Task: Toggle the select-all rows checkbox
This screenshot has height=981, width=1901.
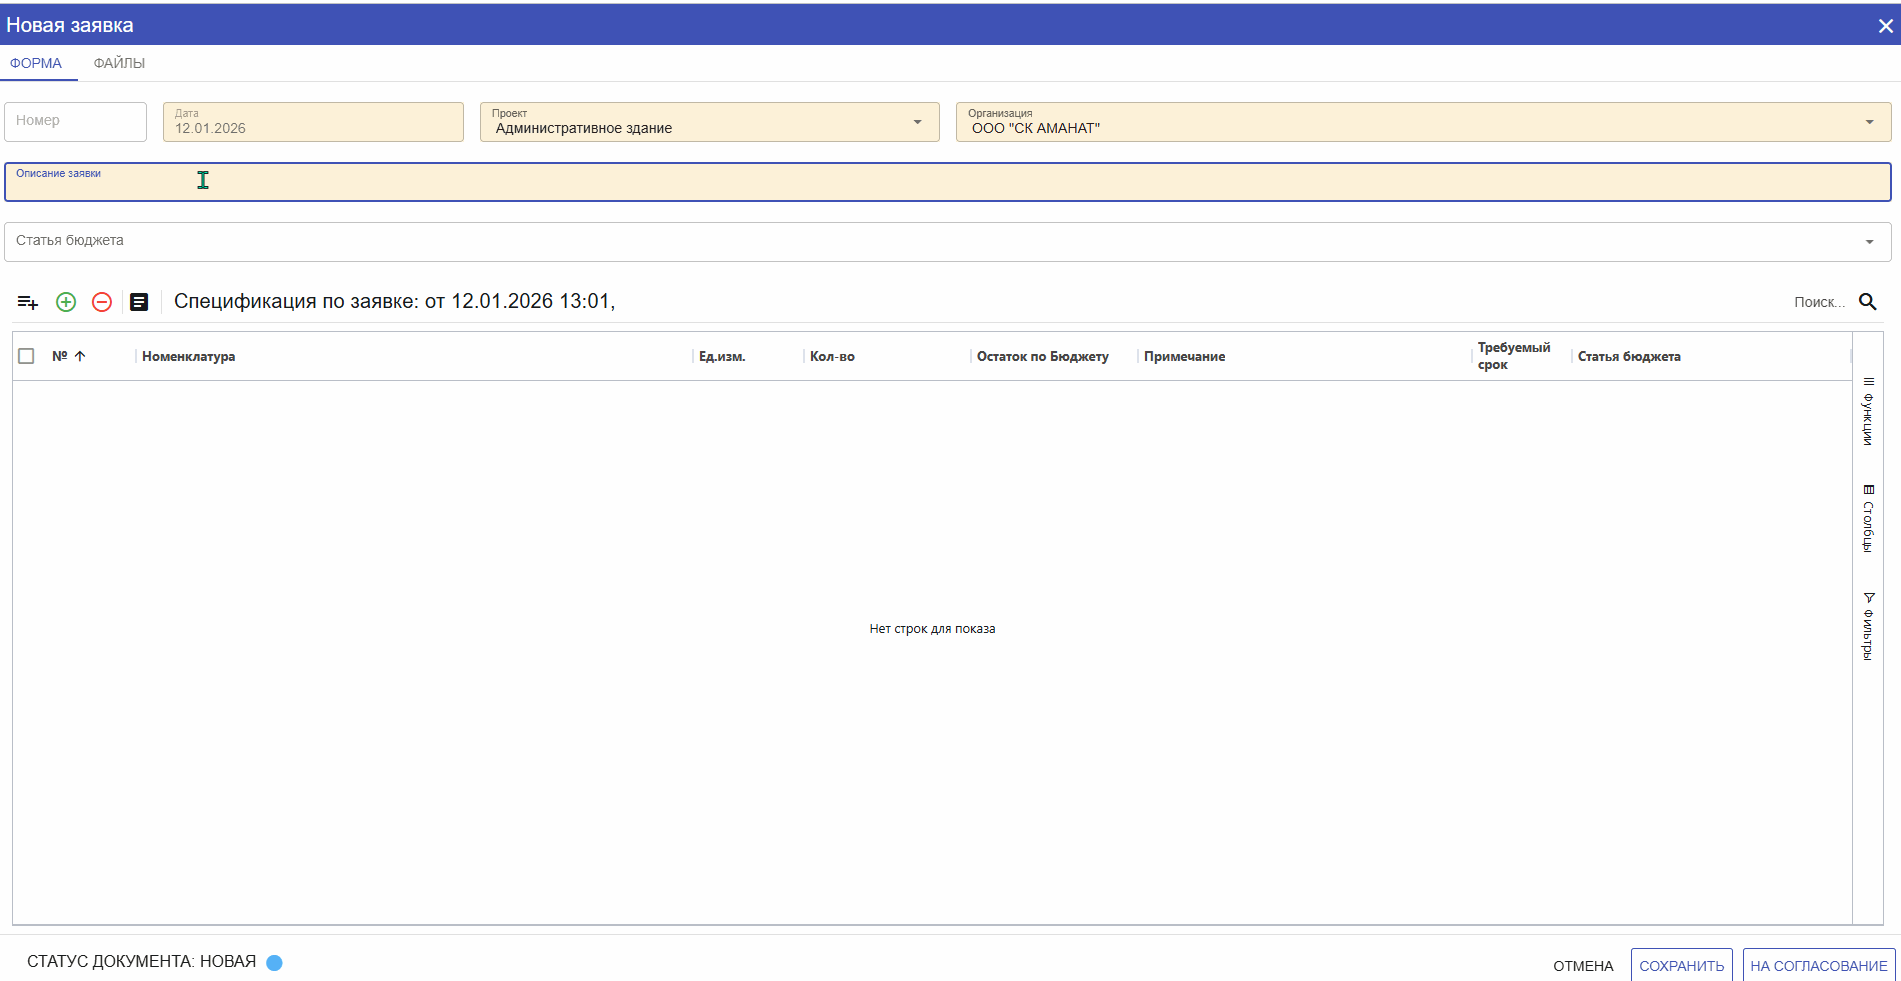Action: click(27, 356)
